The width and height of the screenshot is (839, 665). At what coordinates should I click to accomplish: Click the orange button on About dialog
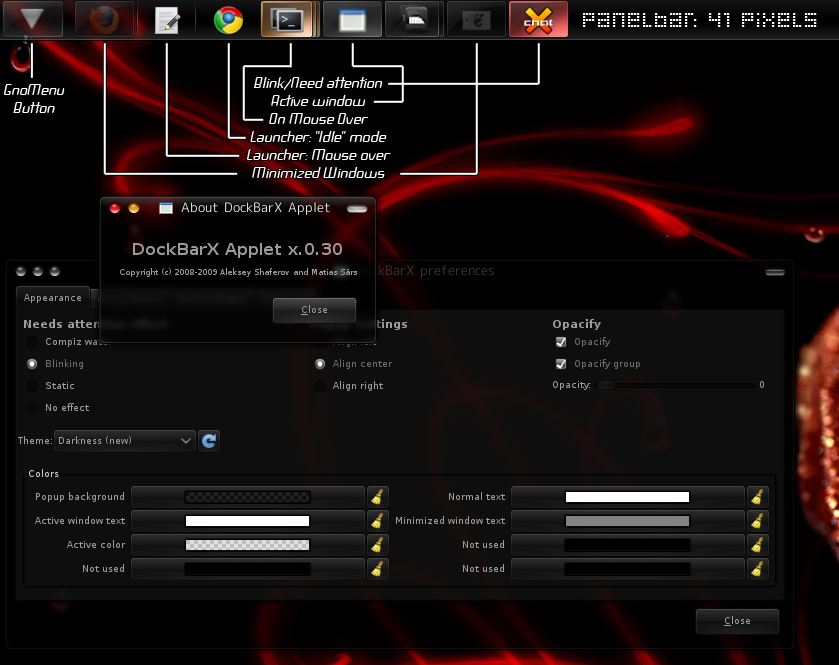pos(134,208)
